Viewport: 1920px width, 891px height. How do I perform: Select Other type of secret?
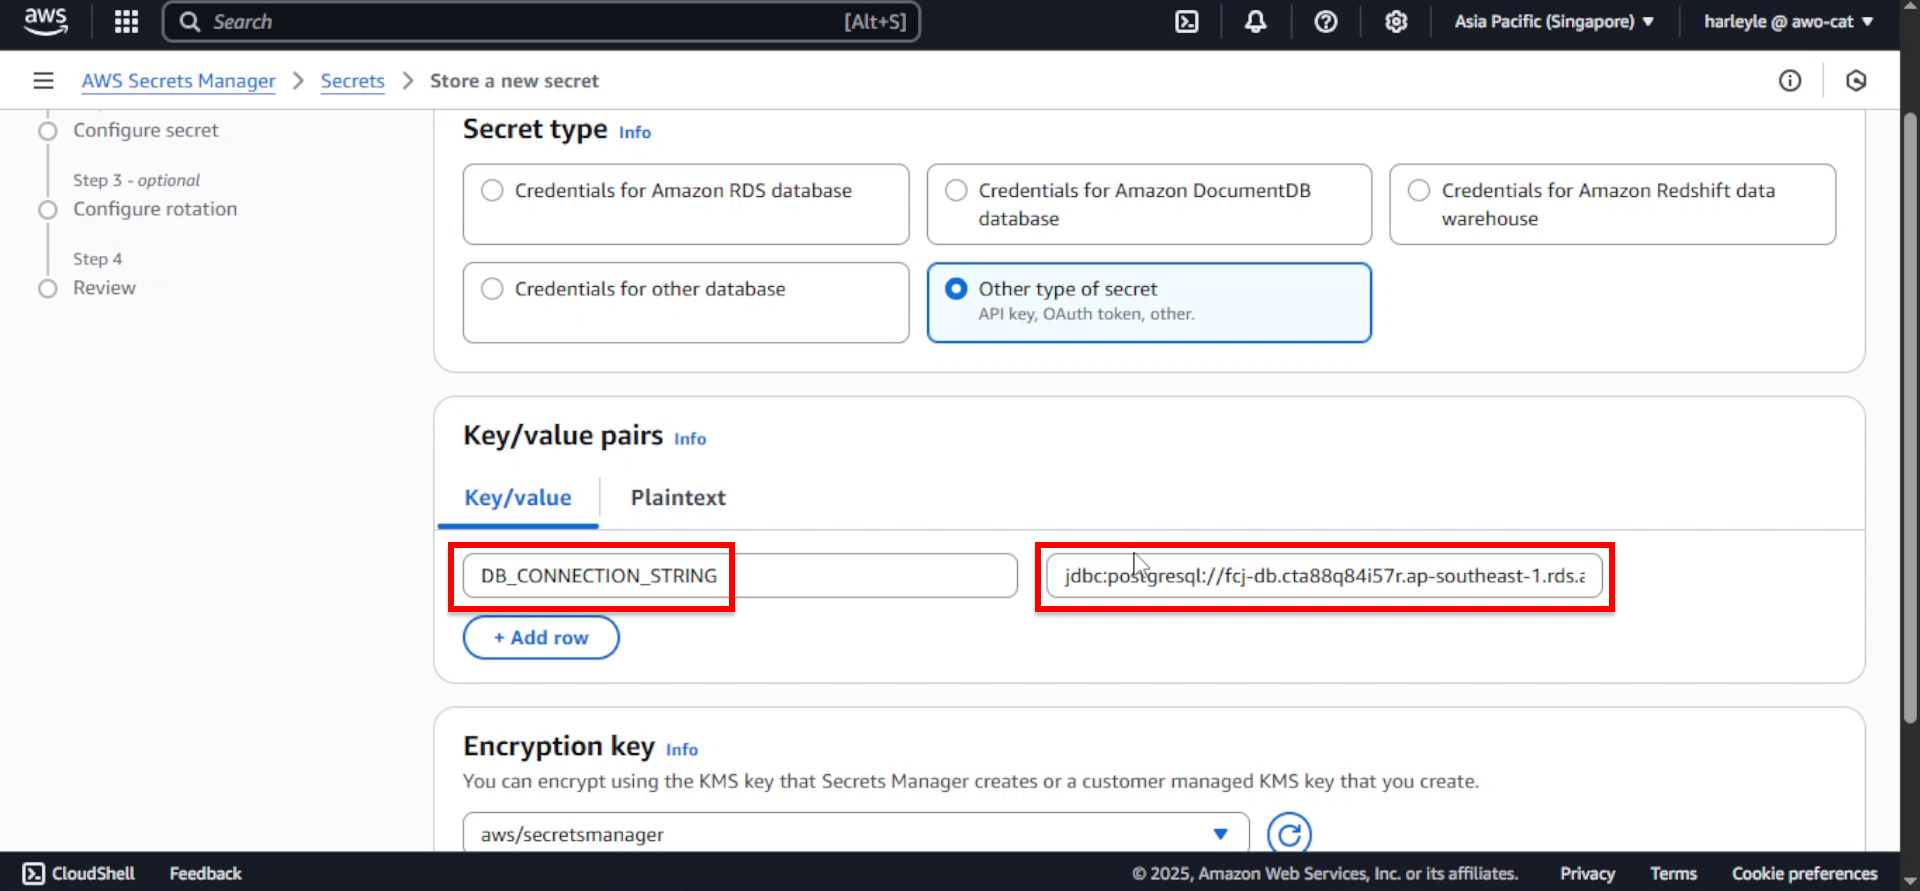pyautogui.click(x=1149, y=302)
